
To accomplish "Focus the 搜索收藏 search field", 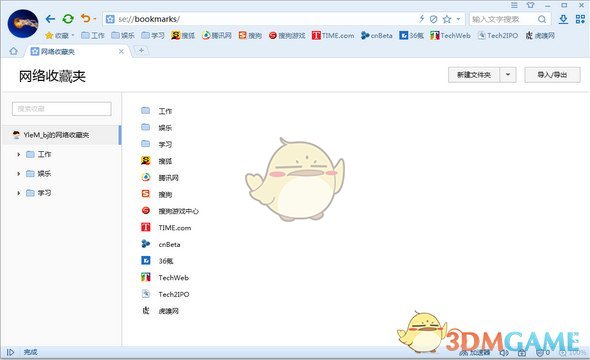I will click(x=62, y=109).
